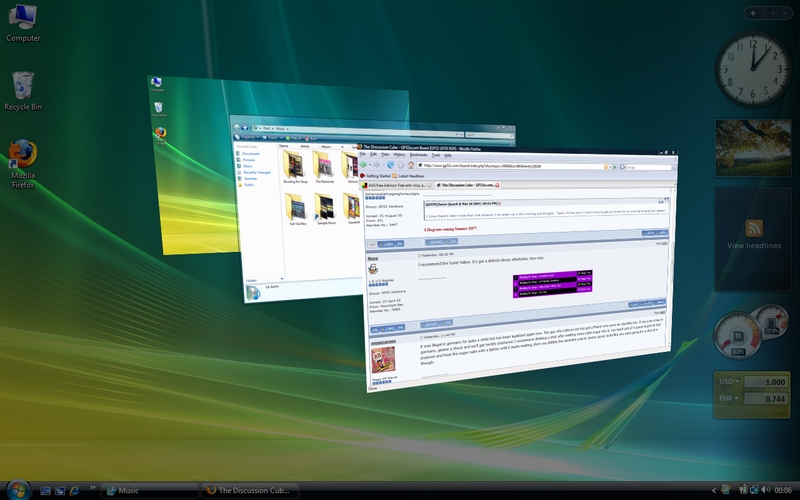Click the search box in Music window
This screenshot has height=500, width=800.
[x=489, y=135]
